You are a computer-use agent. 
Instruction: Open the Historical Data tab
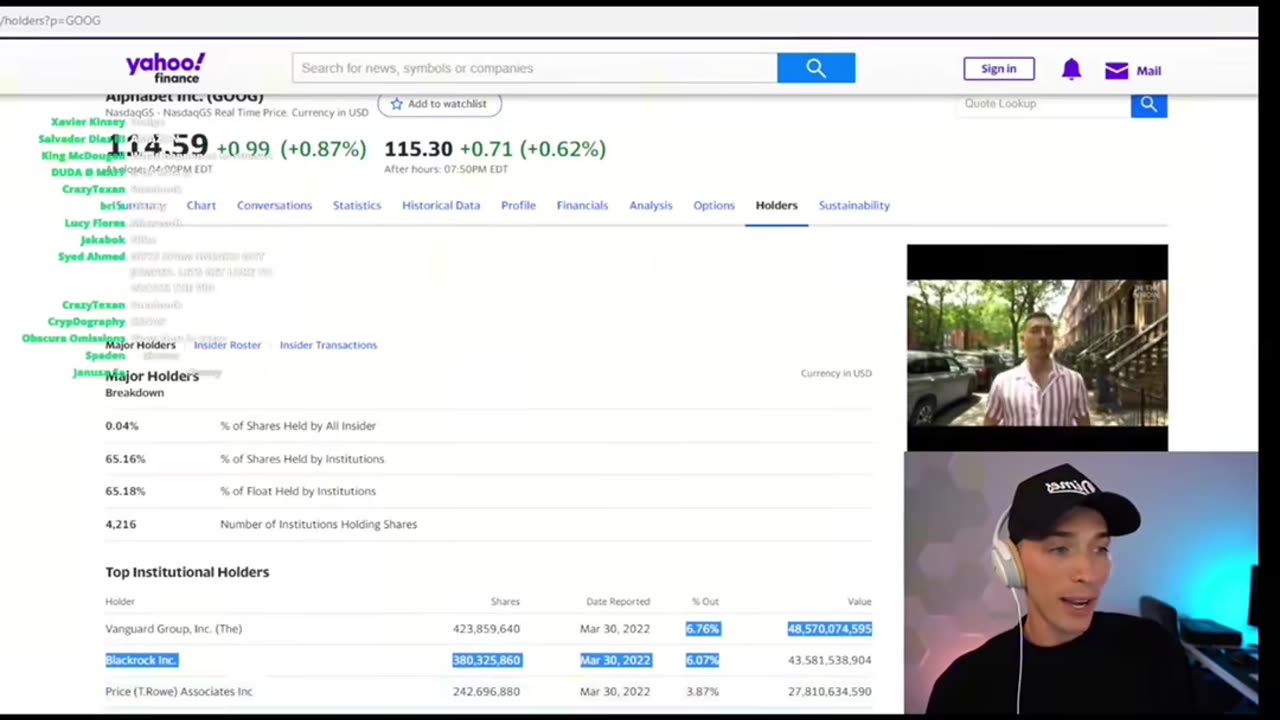441,205
